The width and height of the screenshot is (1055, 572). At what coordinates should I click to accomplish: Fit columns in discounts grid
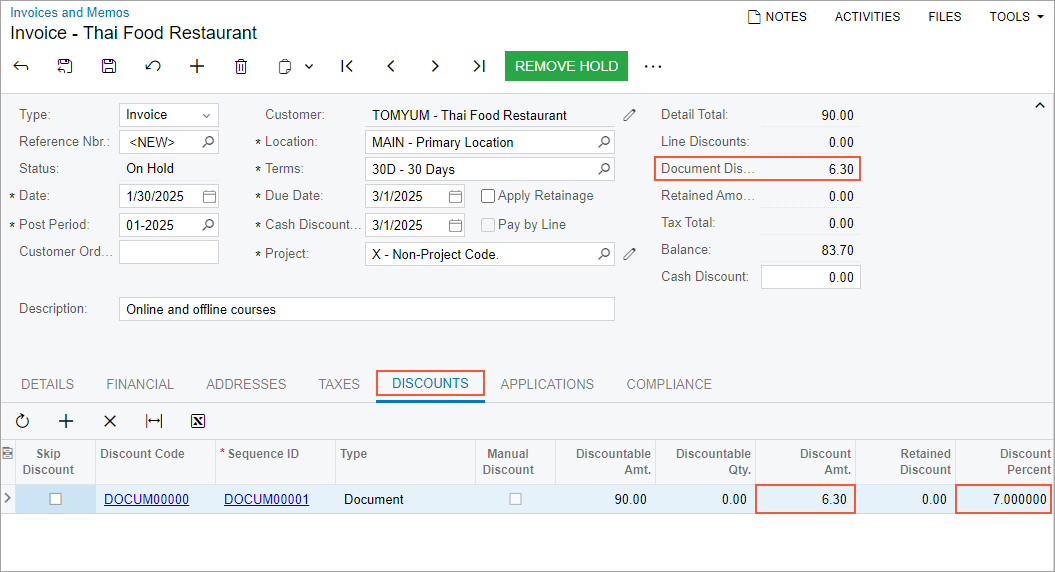154,421
